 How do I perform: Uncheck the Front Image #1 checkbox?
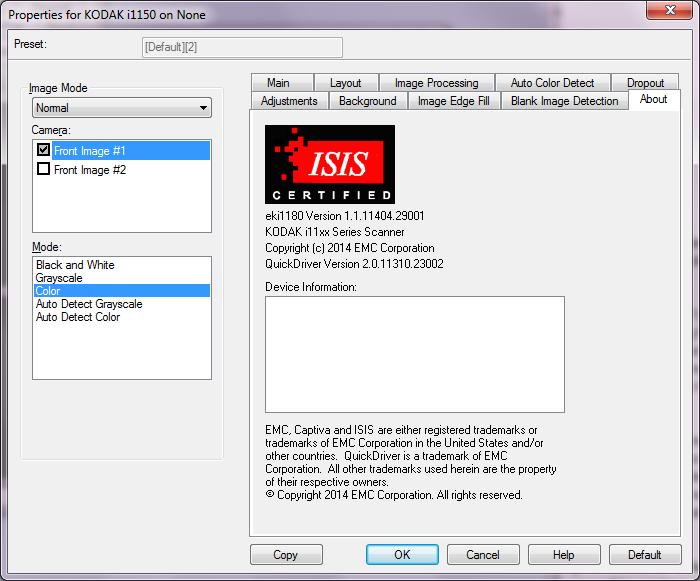[x=43, y=150]
